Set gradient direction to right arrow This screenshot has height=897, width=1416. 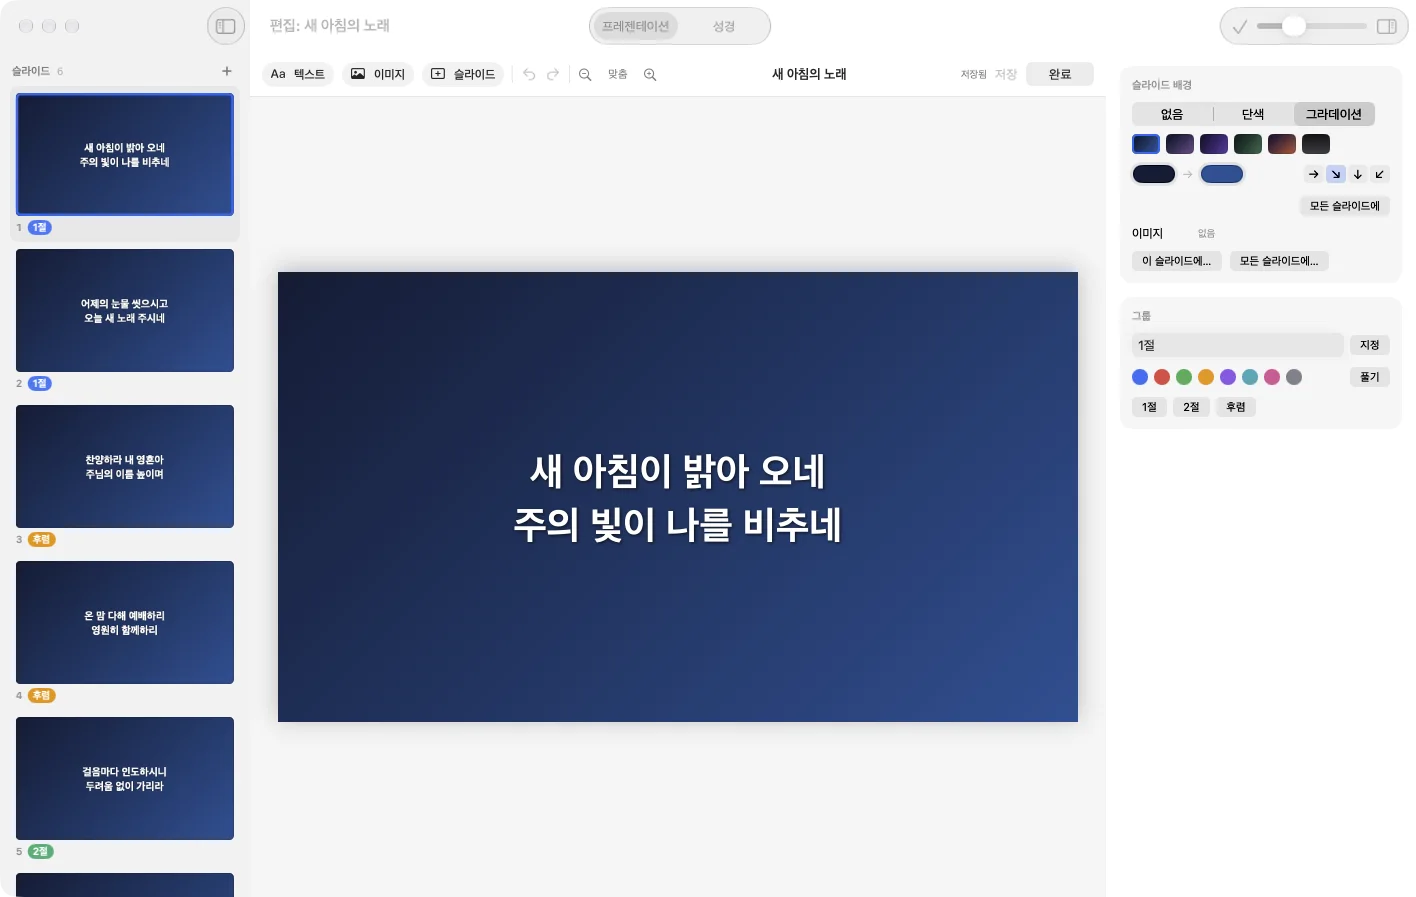(x=1314, y=174)
